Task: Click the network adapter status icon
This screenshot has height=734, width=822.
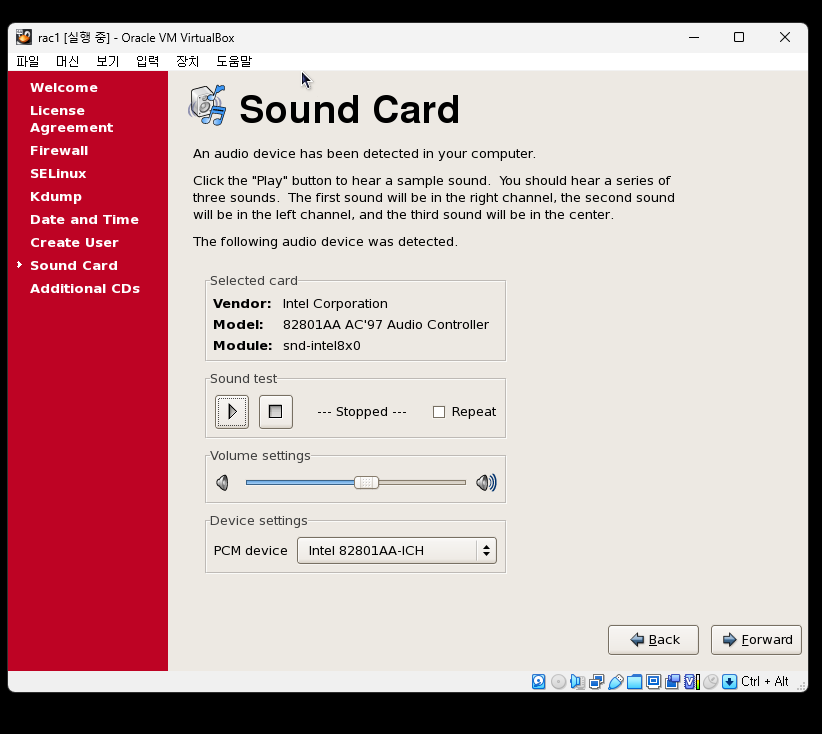Action: [x=597, y=682]
